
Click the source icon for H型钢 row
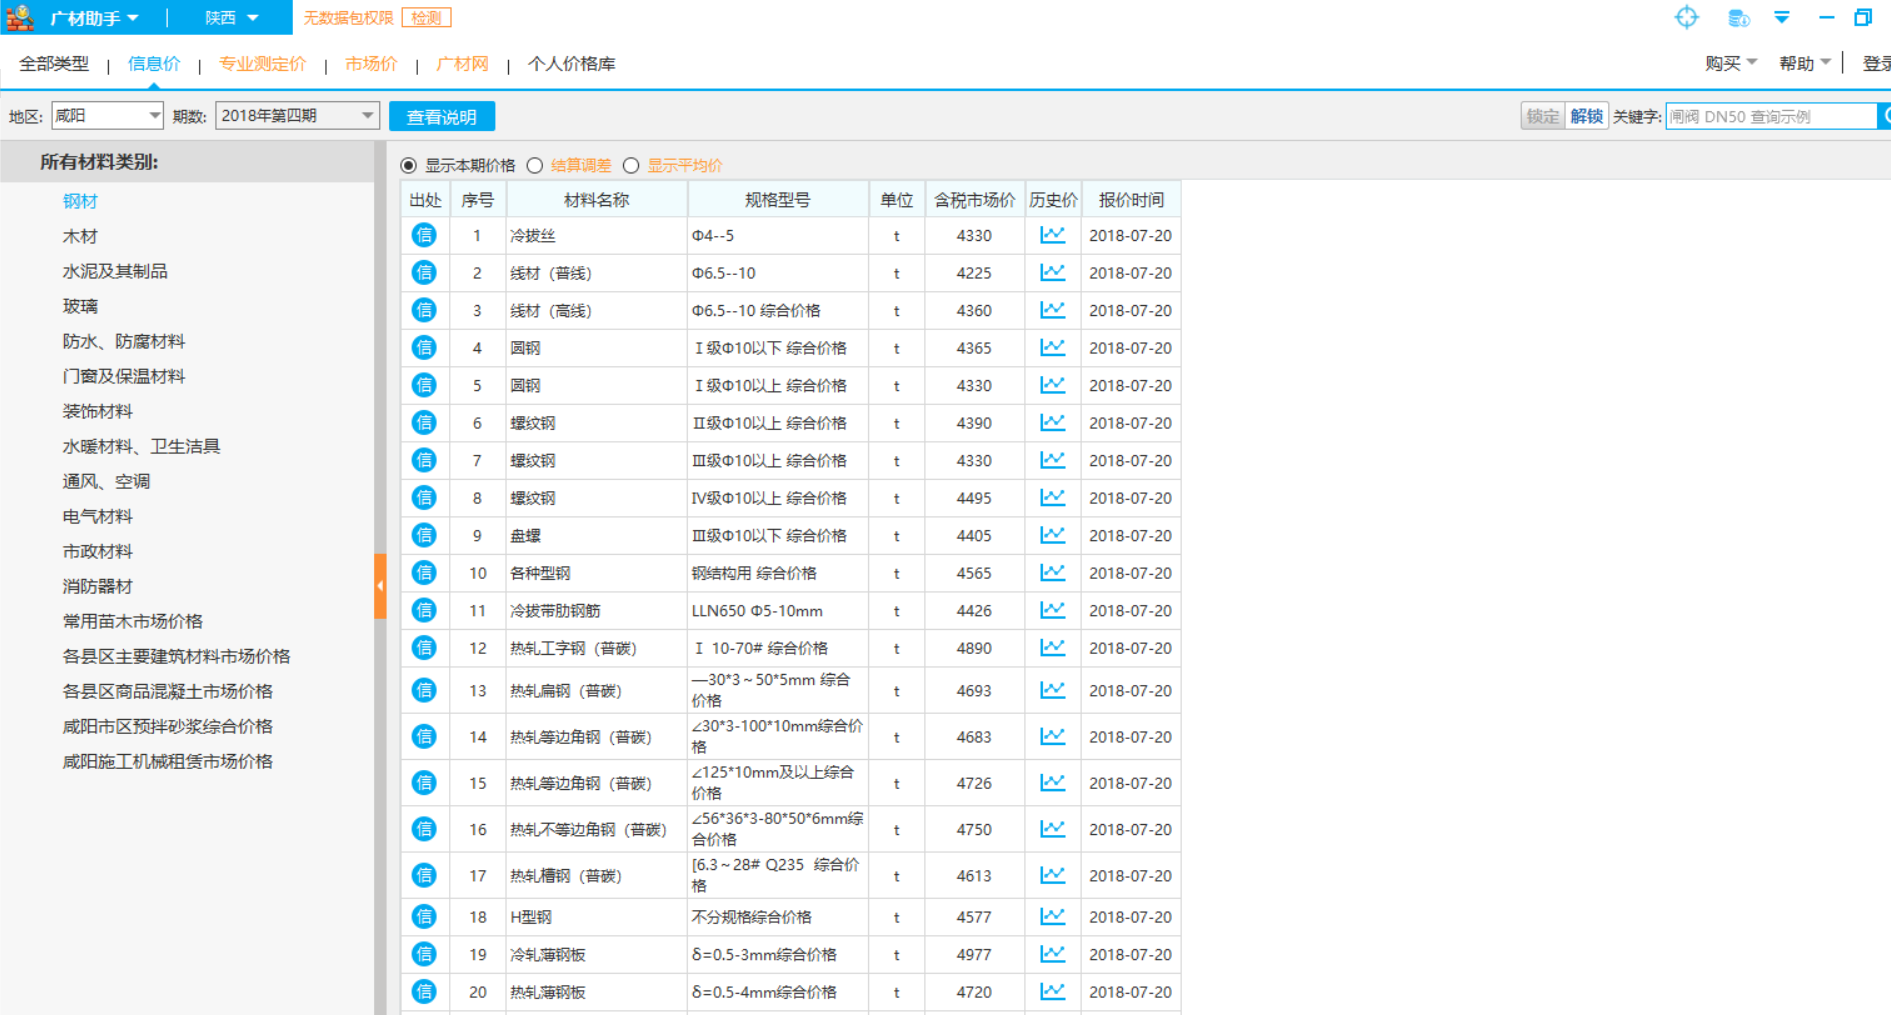(424, 916)
